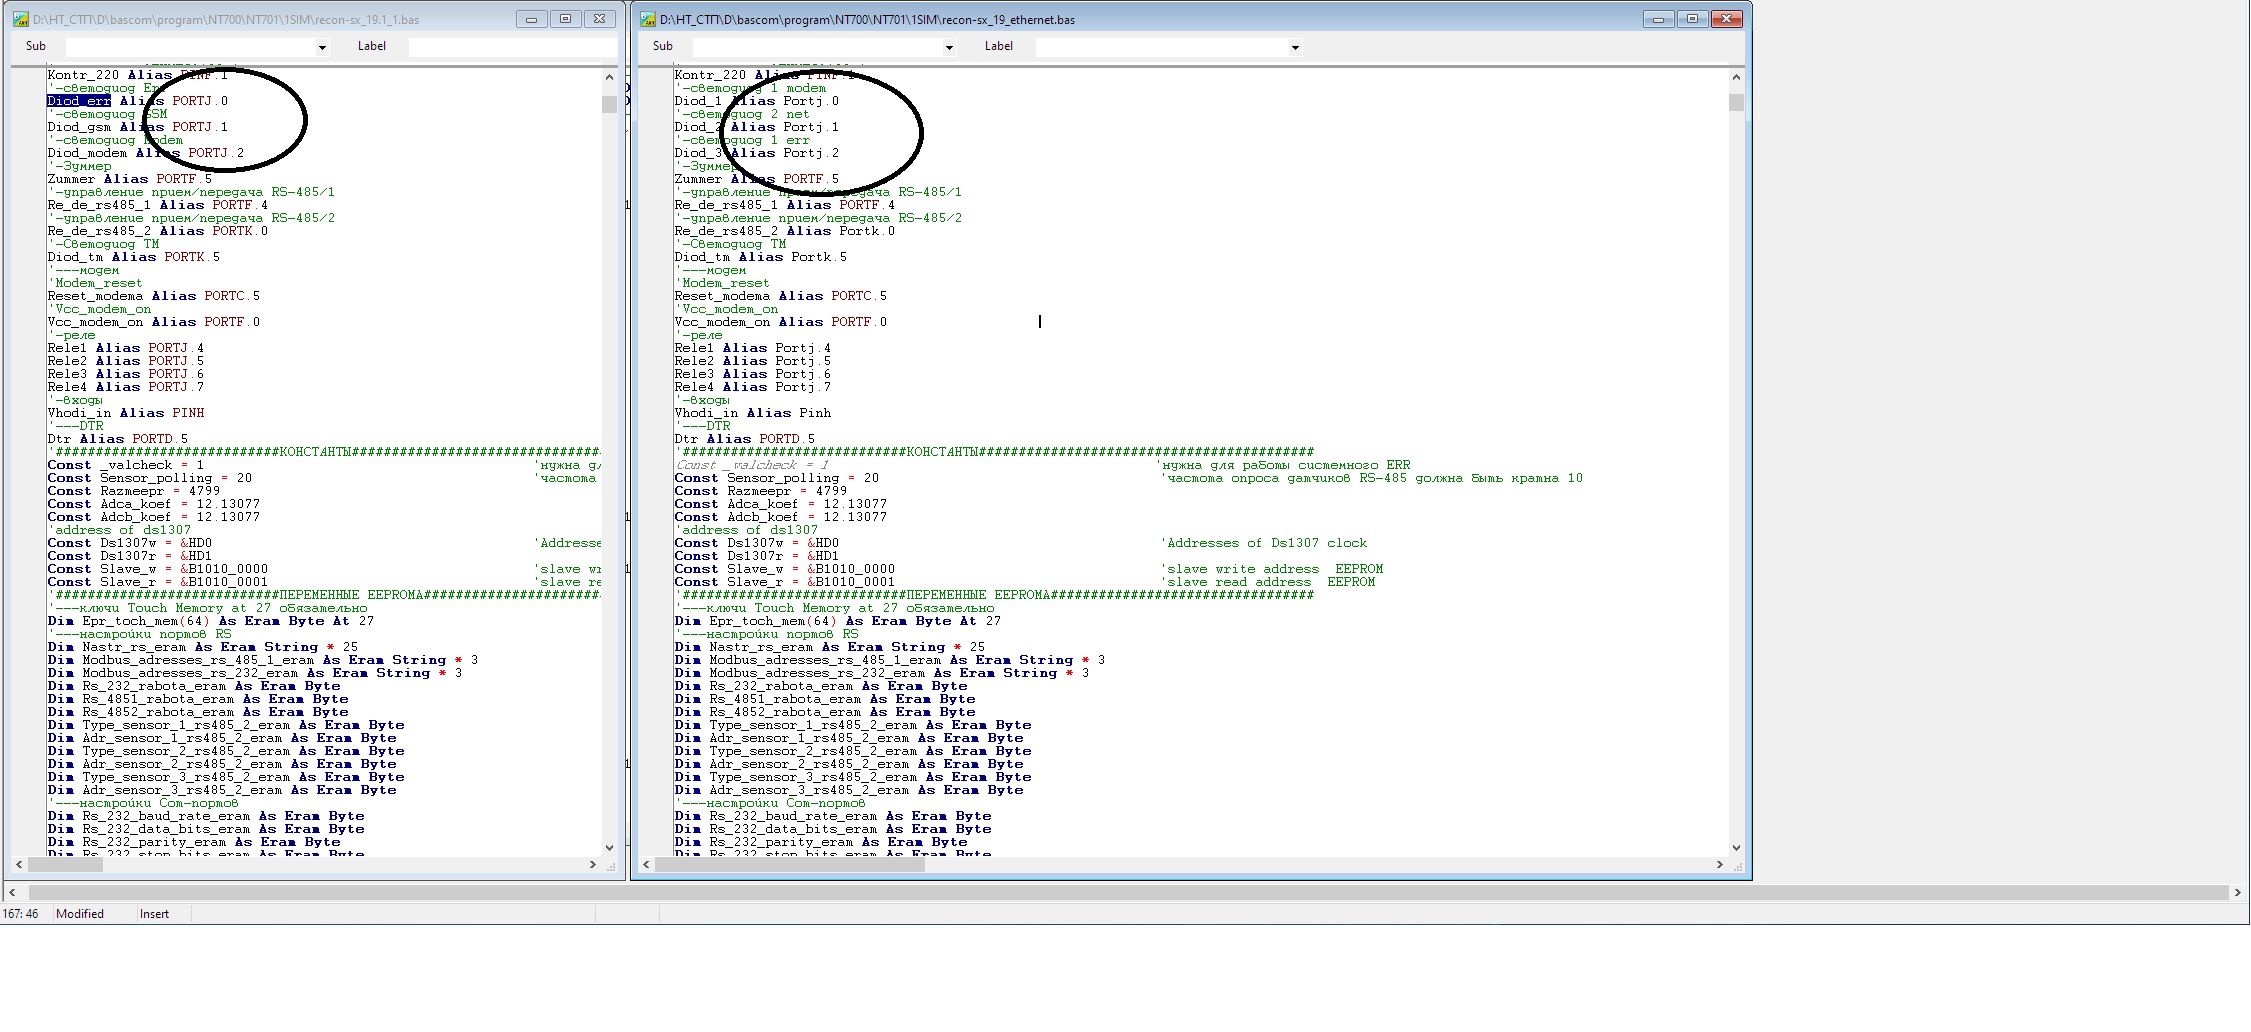Click Const Razmeepr = 4799 in left window
2251x1032 pixels.
pos(134,491)
